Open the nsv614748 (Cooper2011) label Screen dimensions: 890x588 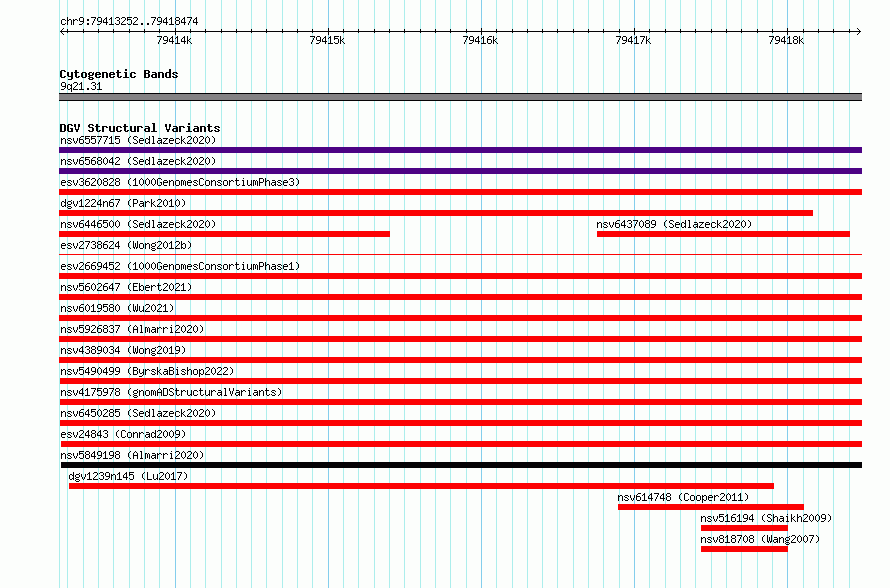pos(683,497)
